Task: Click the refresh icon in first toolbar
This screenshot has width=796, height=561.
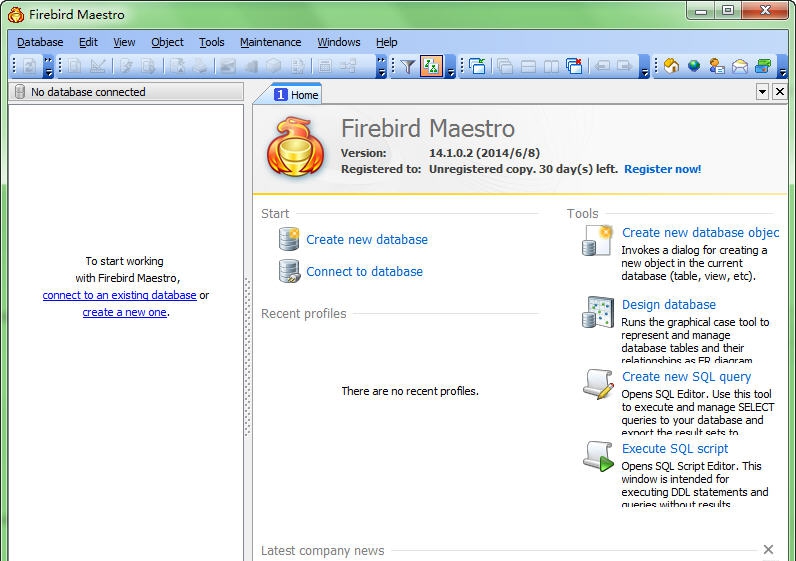Action: (29, 67)
